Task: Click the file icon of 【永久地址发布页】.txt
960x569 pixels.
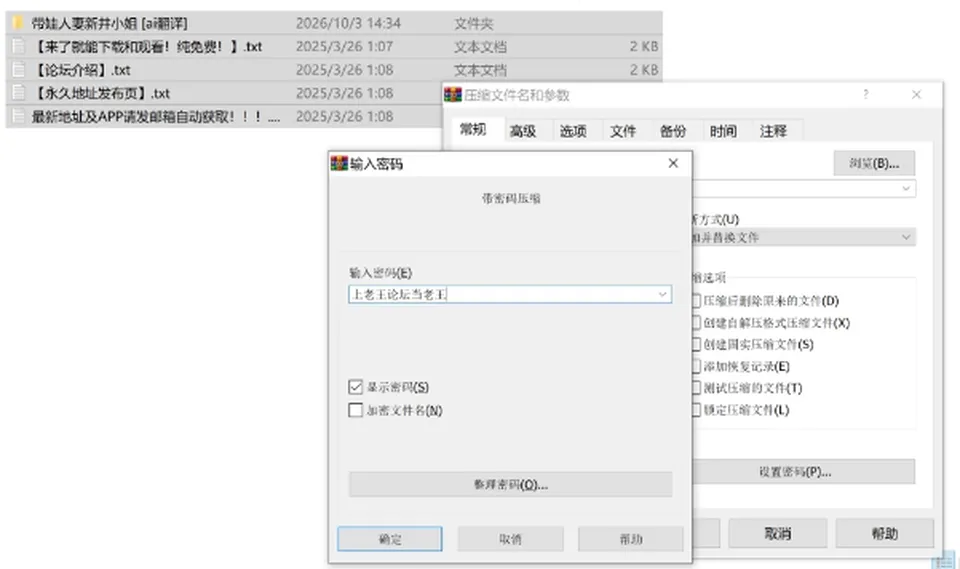Action: 18,93
